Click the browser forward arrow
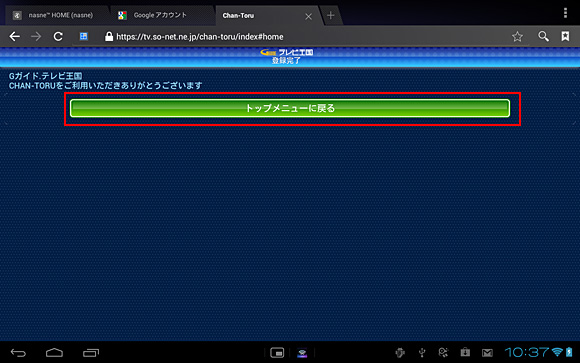This screenshot has width=580, height=363. coord(36,36)
